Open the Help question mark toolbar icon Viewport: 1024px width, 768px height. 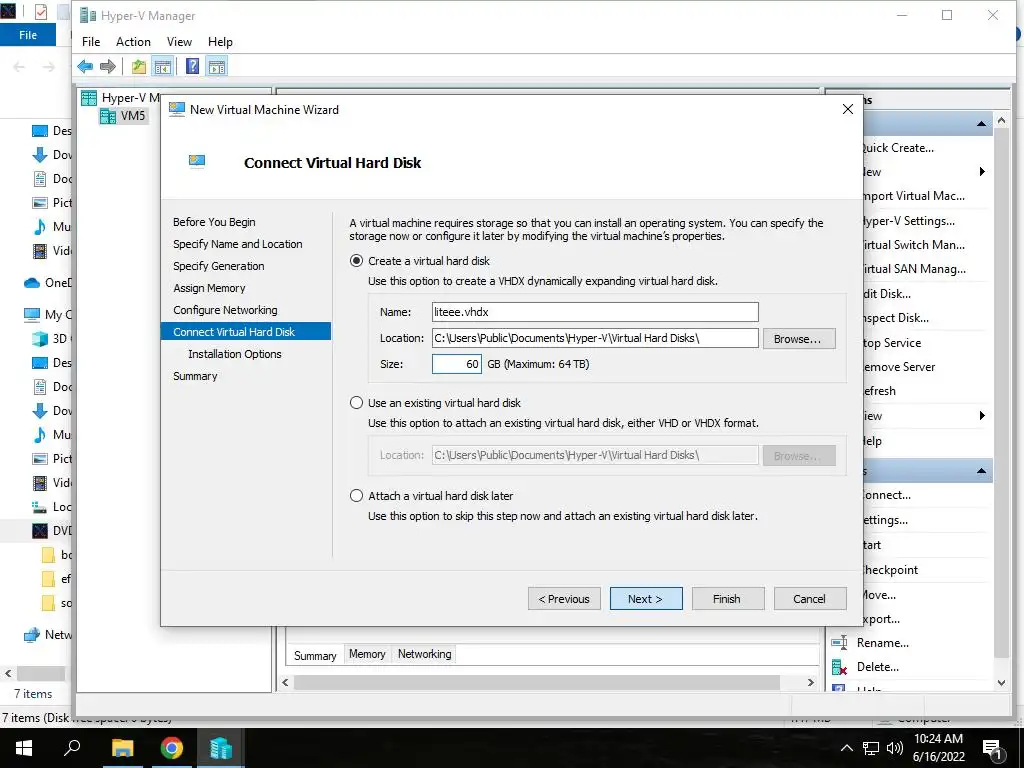pos(193,66)
